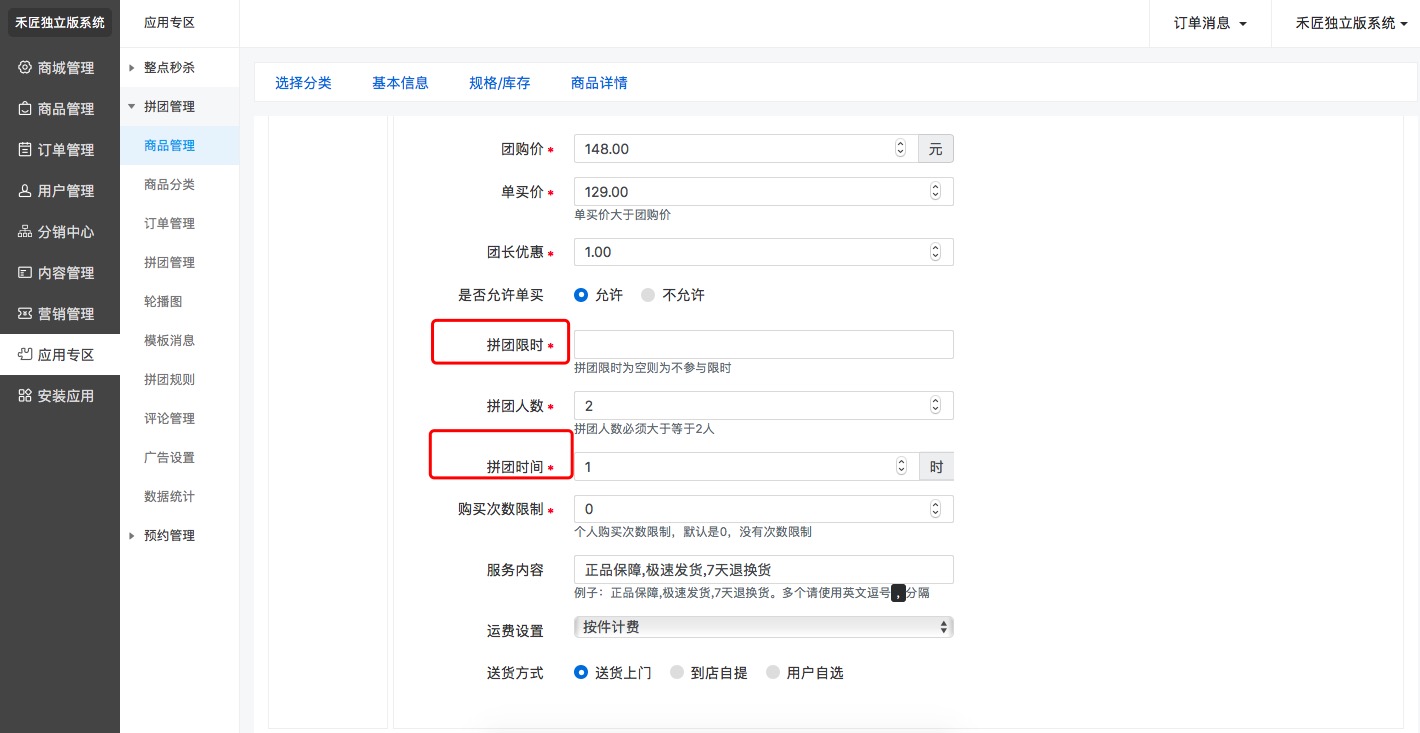
Task: Click the 商城管理 sidebar icon
Action: (x=25, y=68)
